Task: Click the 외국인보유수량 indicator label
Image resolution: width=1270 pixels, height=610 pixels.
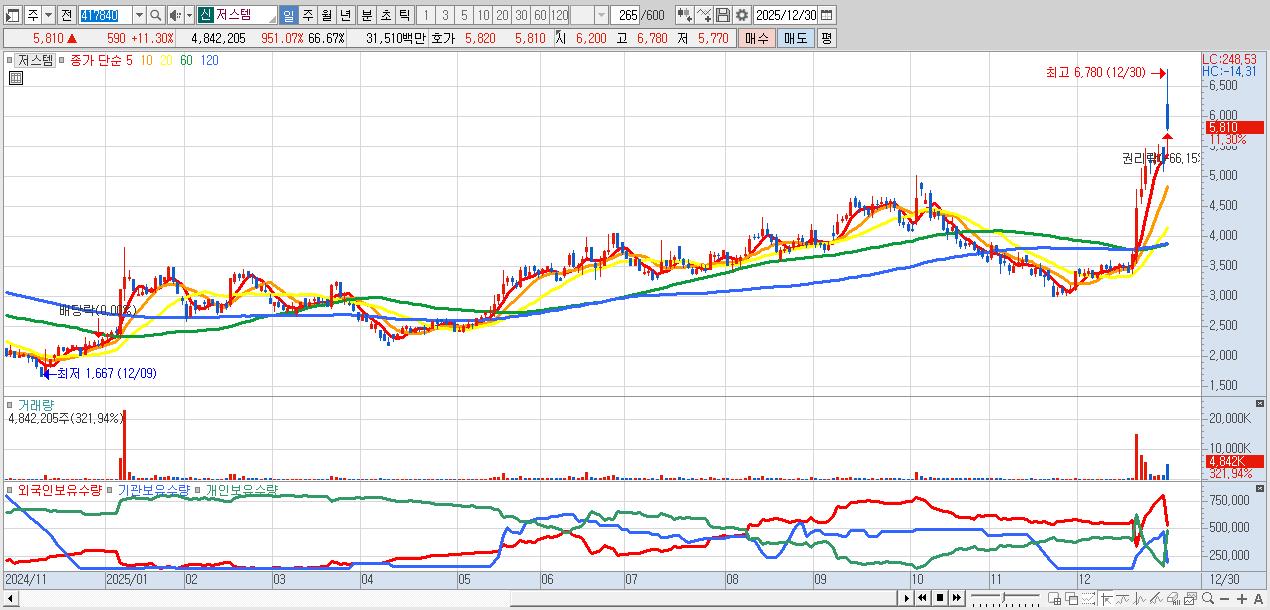Action: tap(59, 490)
